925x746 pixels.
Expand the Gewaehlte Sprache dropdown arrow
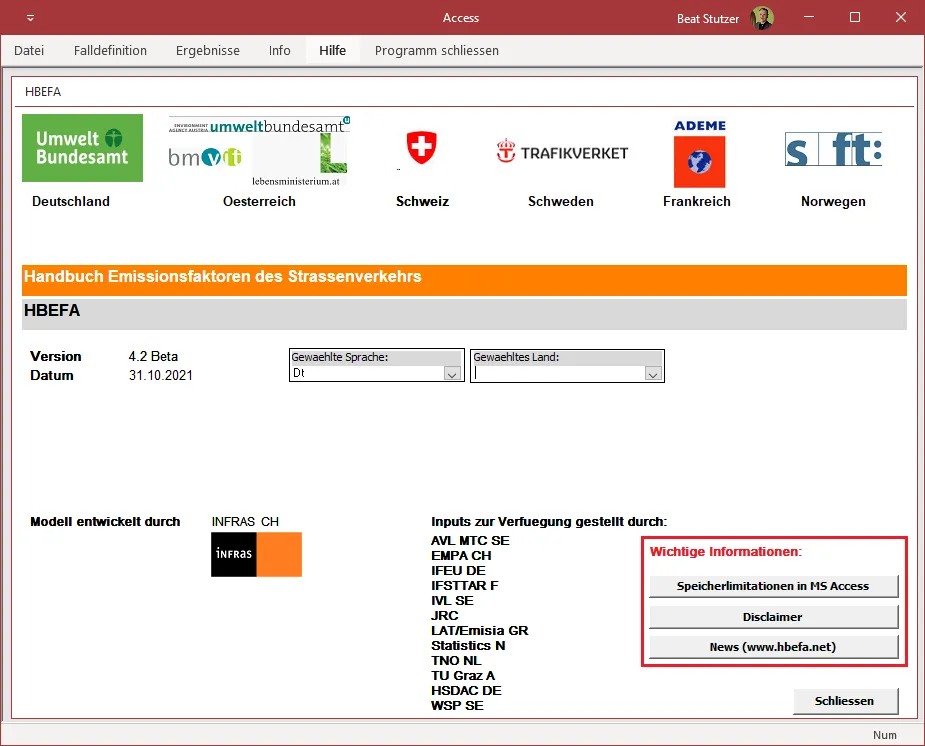[x=452, y=373]
